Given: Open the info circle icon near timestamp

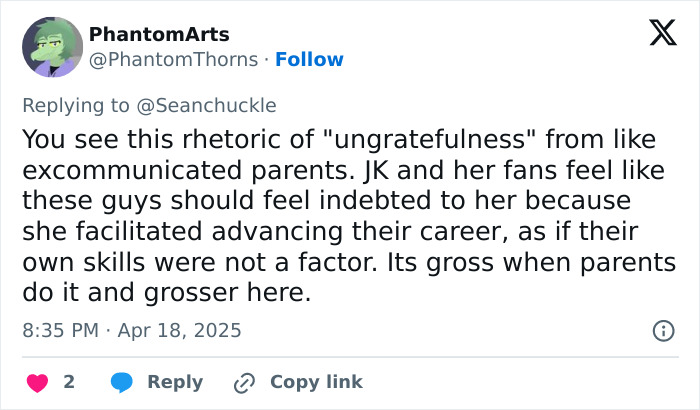Looking at the screenshot, I should (x=662, y=330).
